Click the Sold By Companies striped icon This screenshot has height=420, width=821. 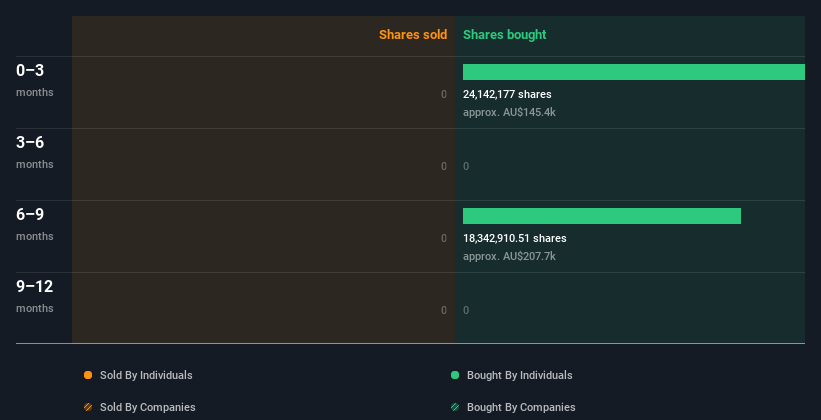tap(88, 407)
